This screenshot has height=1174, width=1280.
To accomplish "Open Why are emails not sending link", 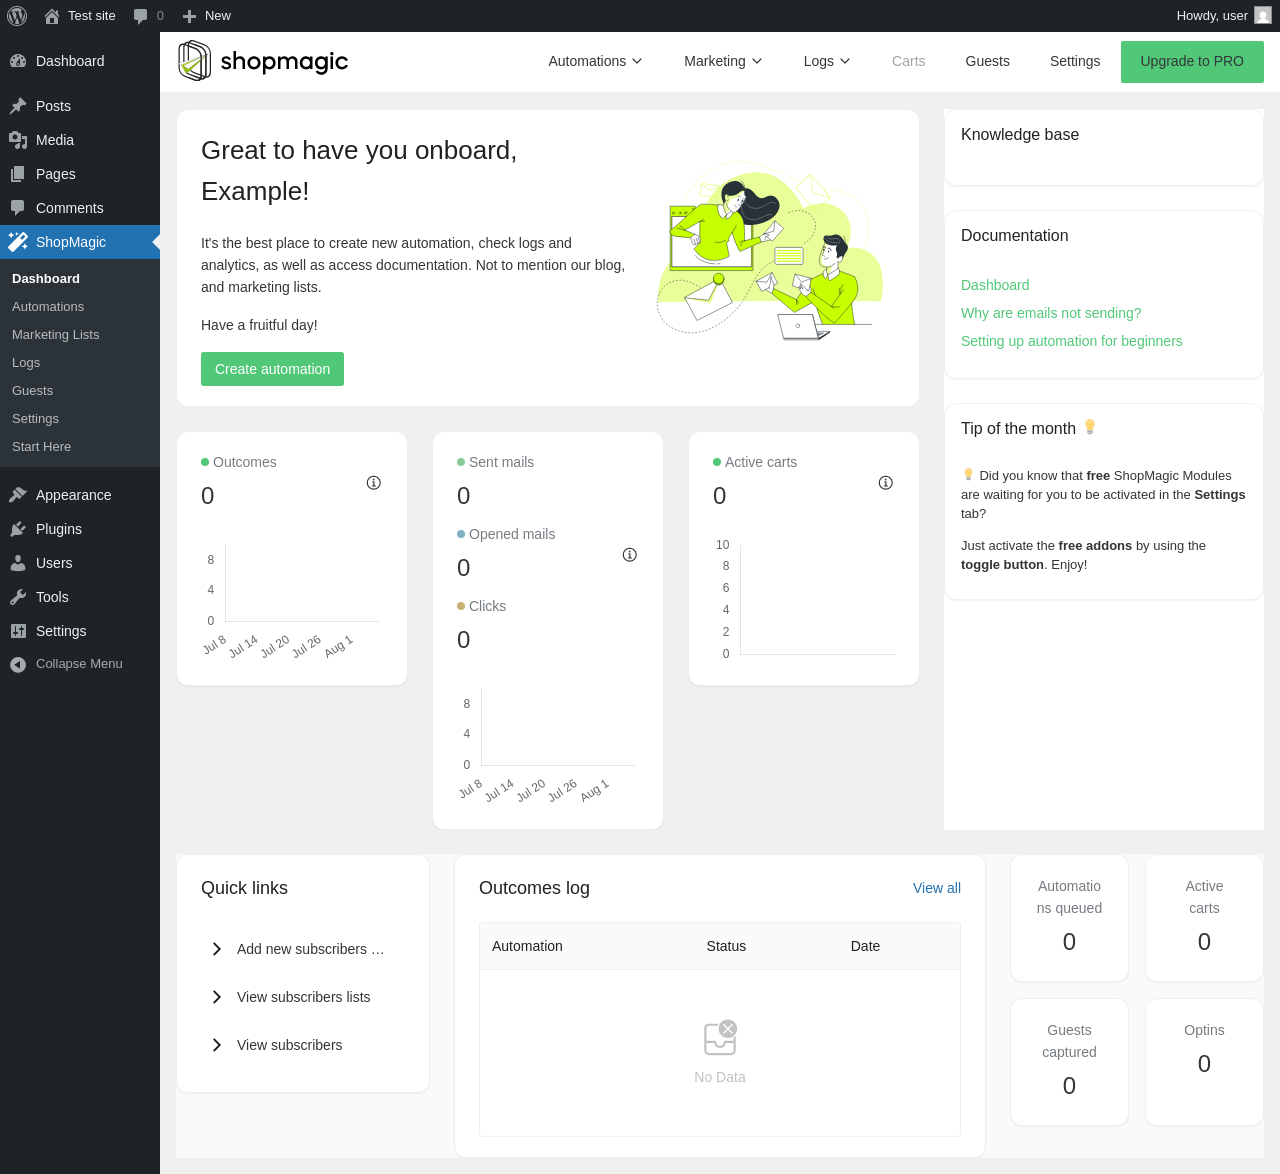I will pyautogui.click(x=1051, y=313).
